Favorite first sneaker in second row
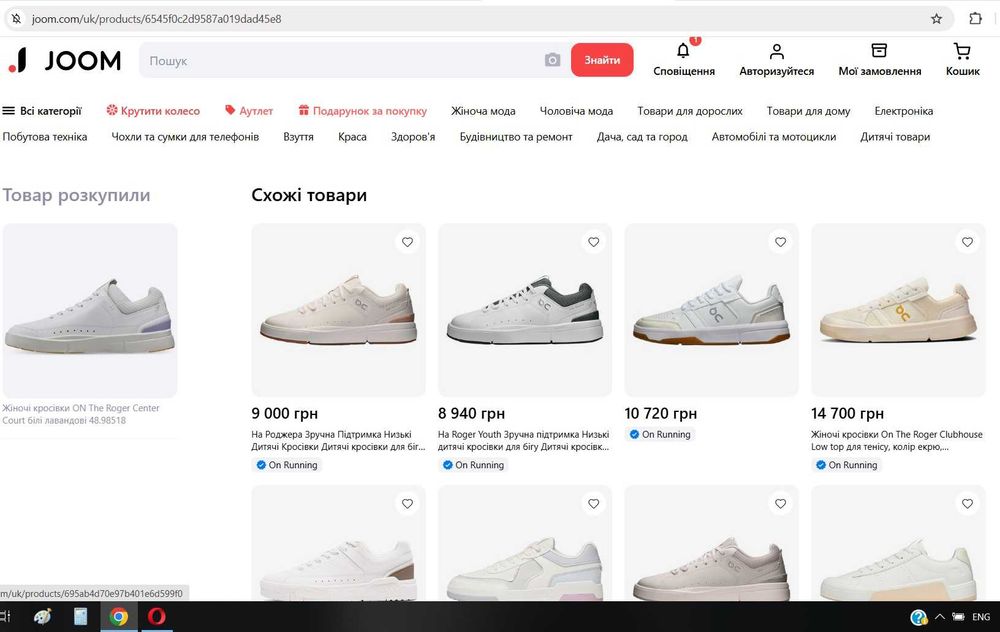The image size is (1000, 632). (x=407, y=503)
